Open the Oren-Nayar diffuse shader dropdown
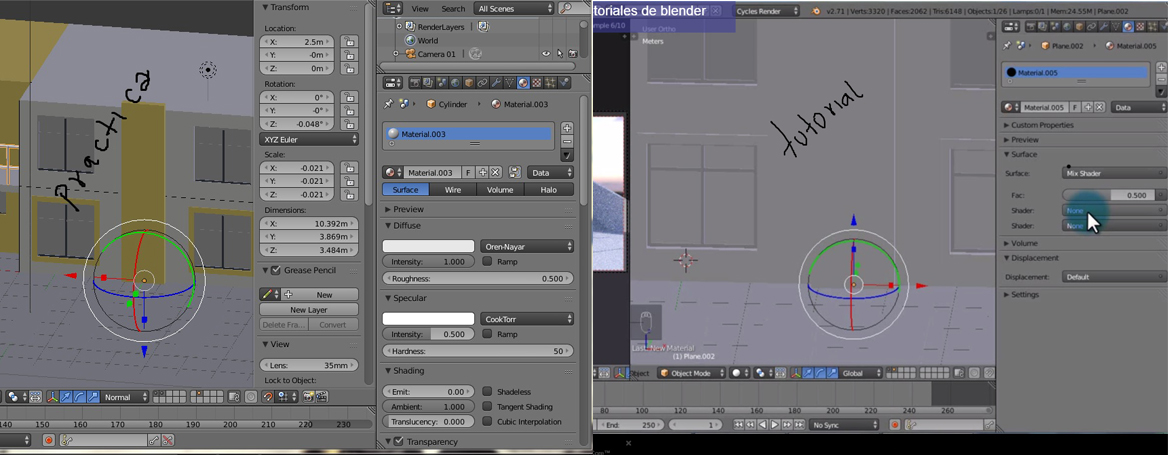This screenshot has width=1168, height=455. (527, 246)
